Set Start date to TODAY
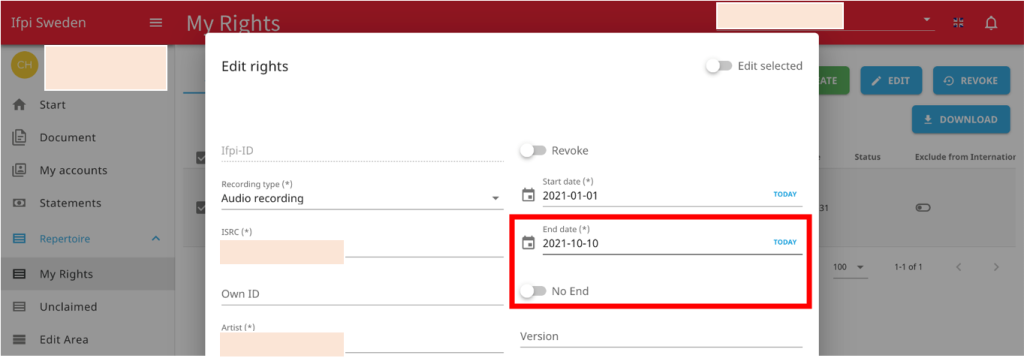This screenshot has height=364, width=1024. 785,194
